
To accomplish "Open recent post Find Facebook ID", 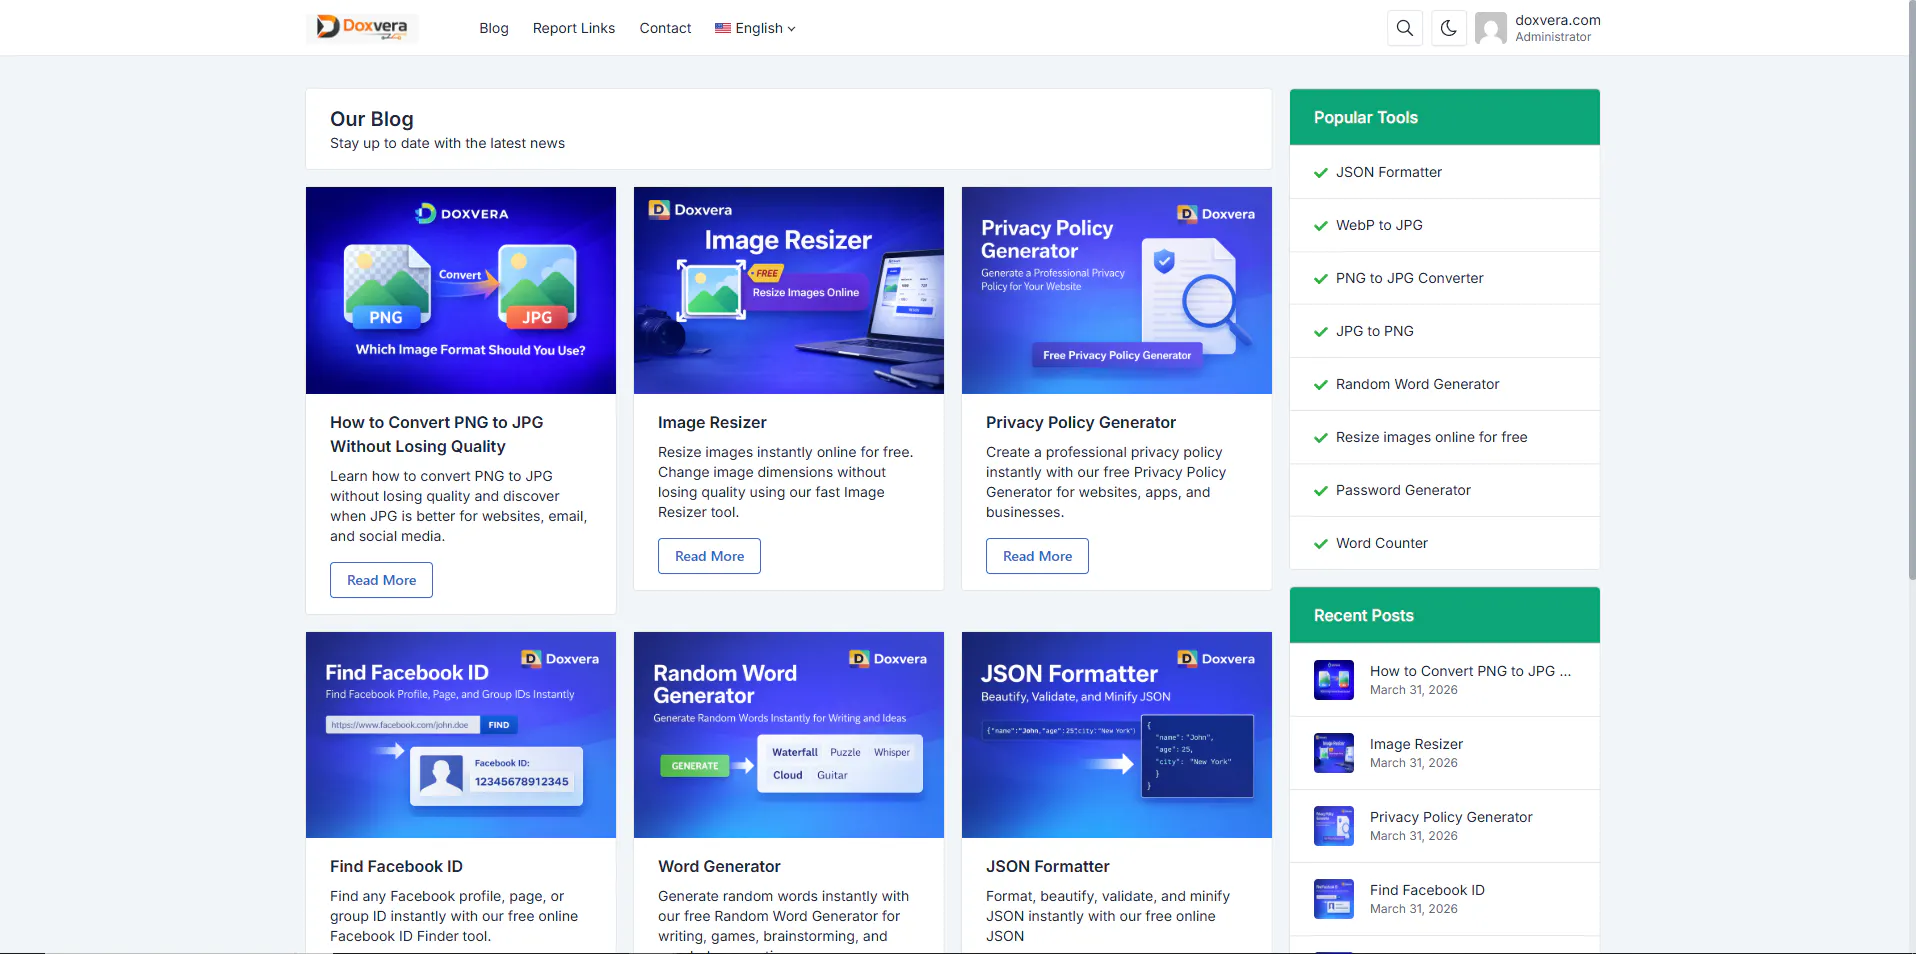I will 1427,890.
